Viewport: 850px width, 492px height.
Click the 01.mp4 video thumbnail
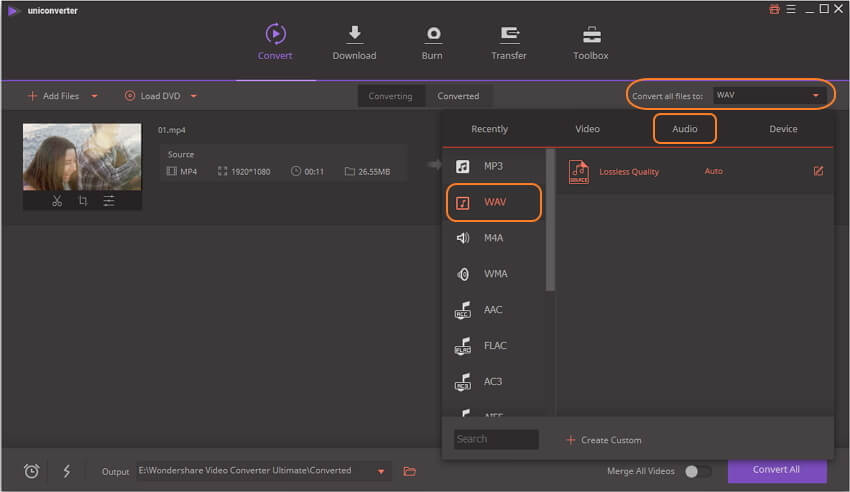point(82,157)
